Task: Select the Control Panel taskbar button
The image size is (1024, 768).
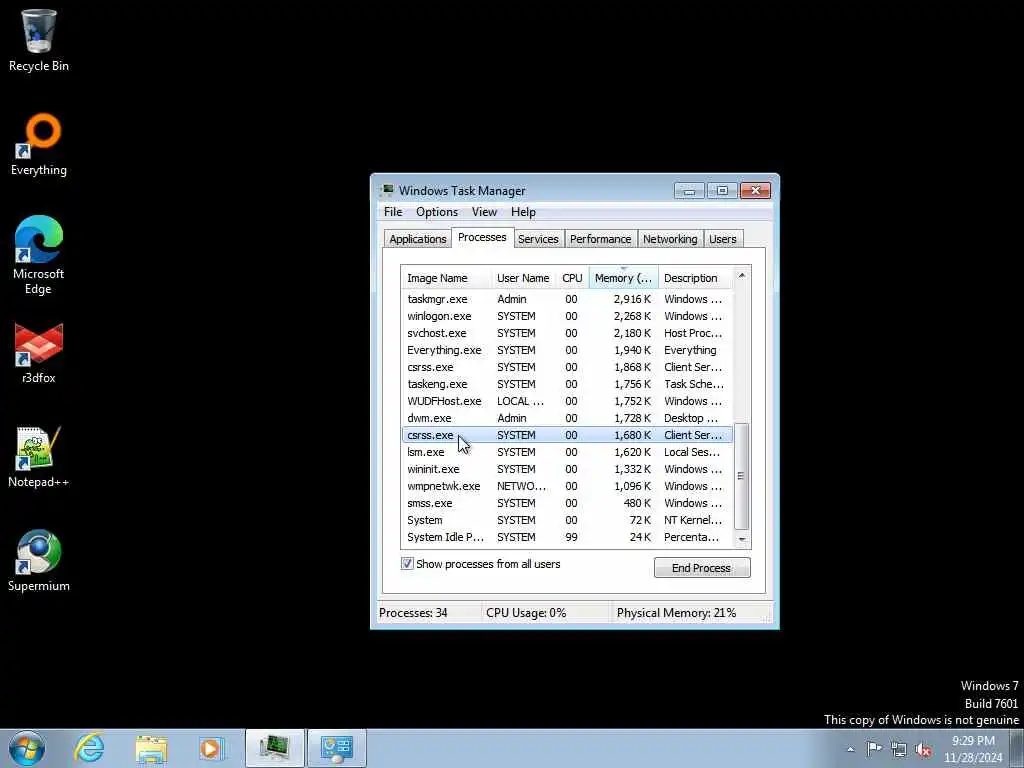Action: [x=337, y=748]
